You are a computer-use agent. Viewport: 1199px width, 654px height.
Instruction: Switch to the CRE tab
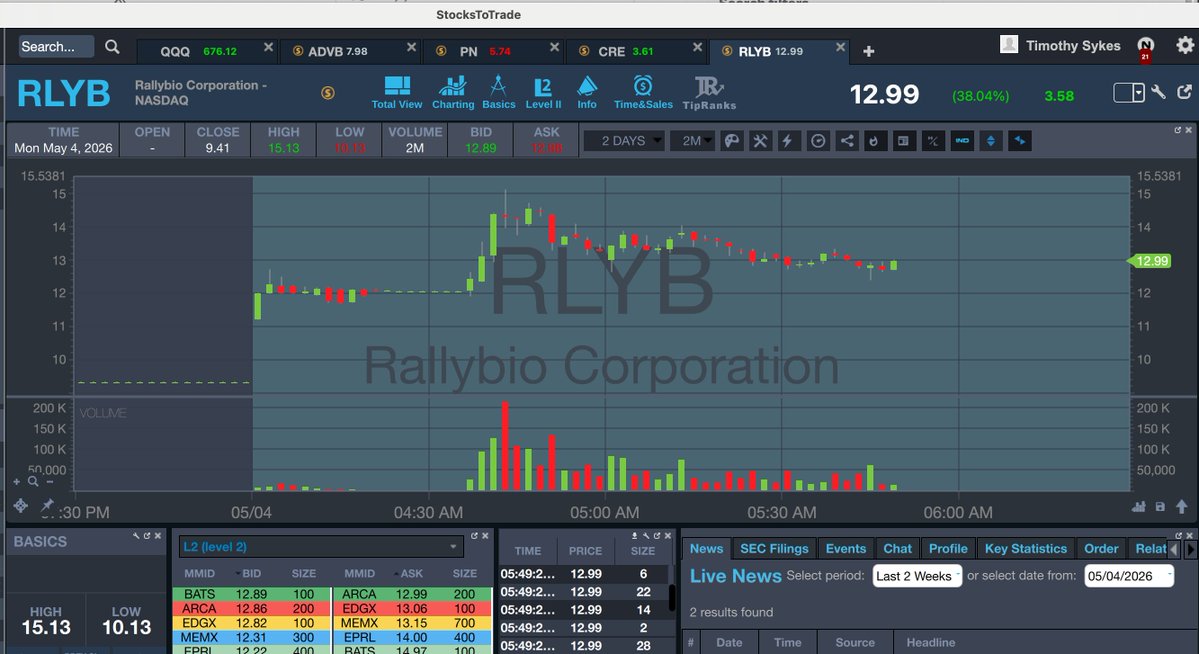click(635, 51)
